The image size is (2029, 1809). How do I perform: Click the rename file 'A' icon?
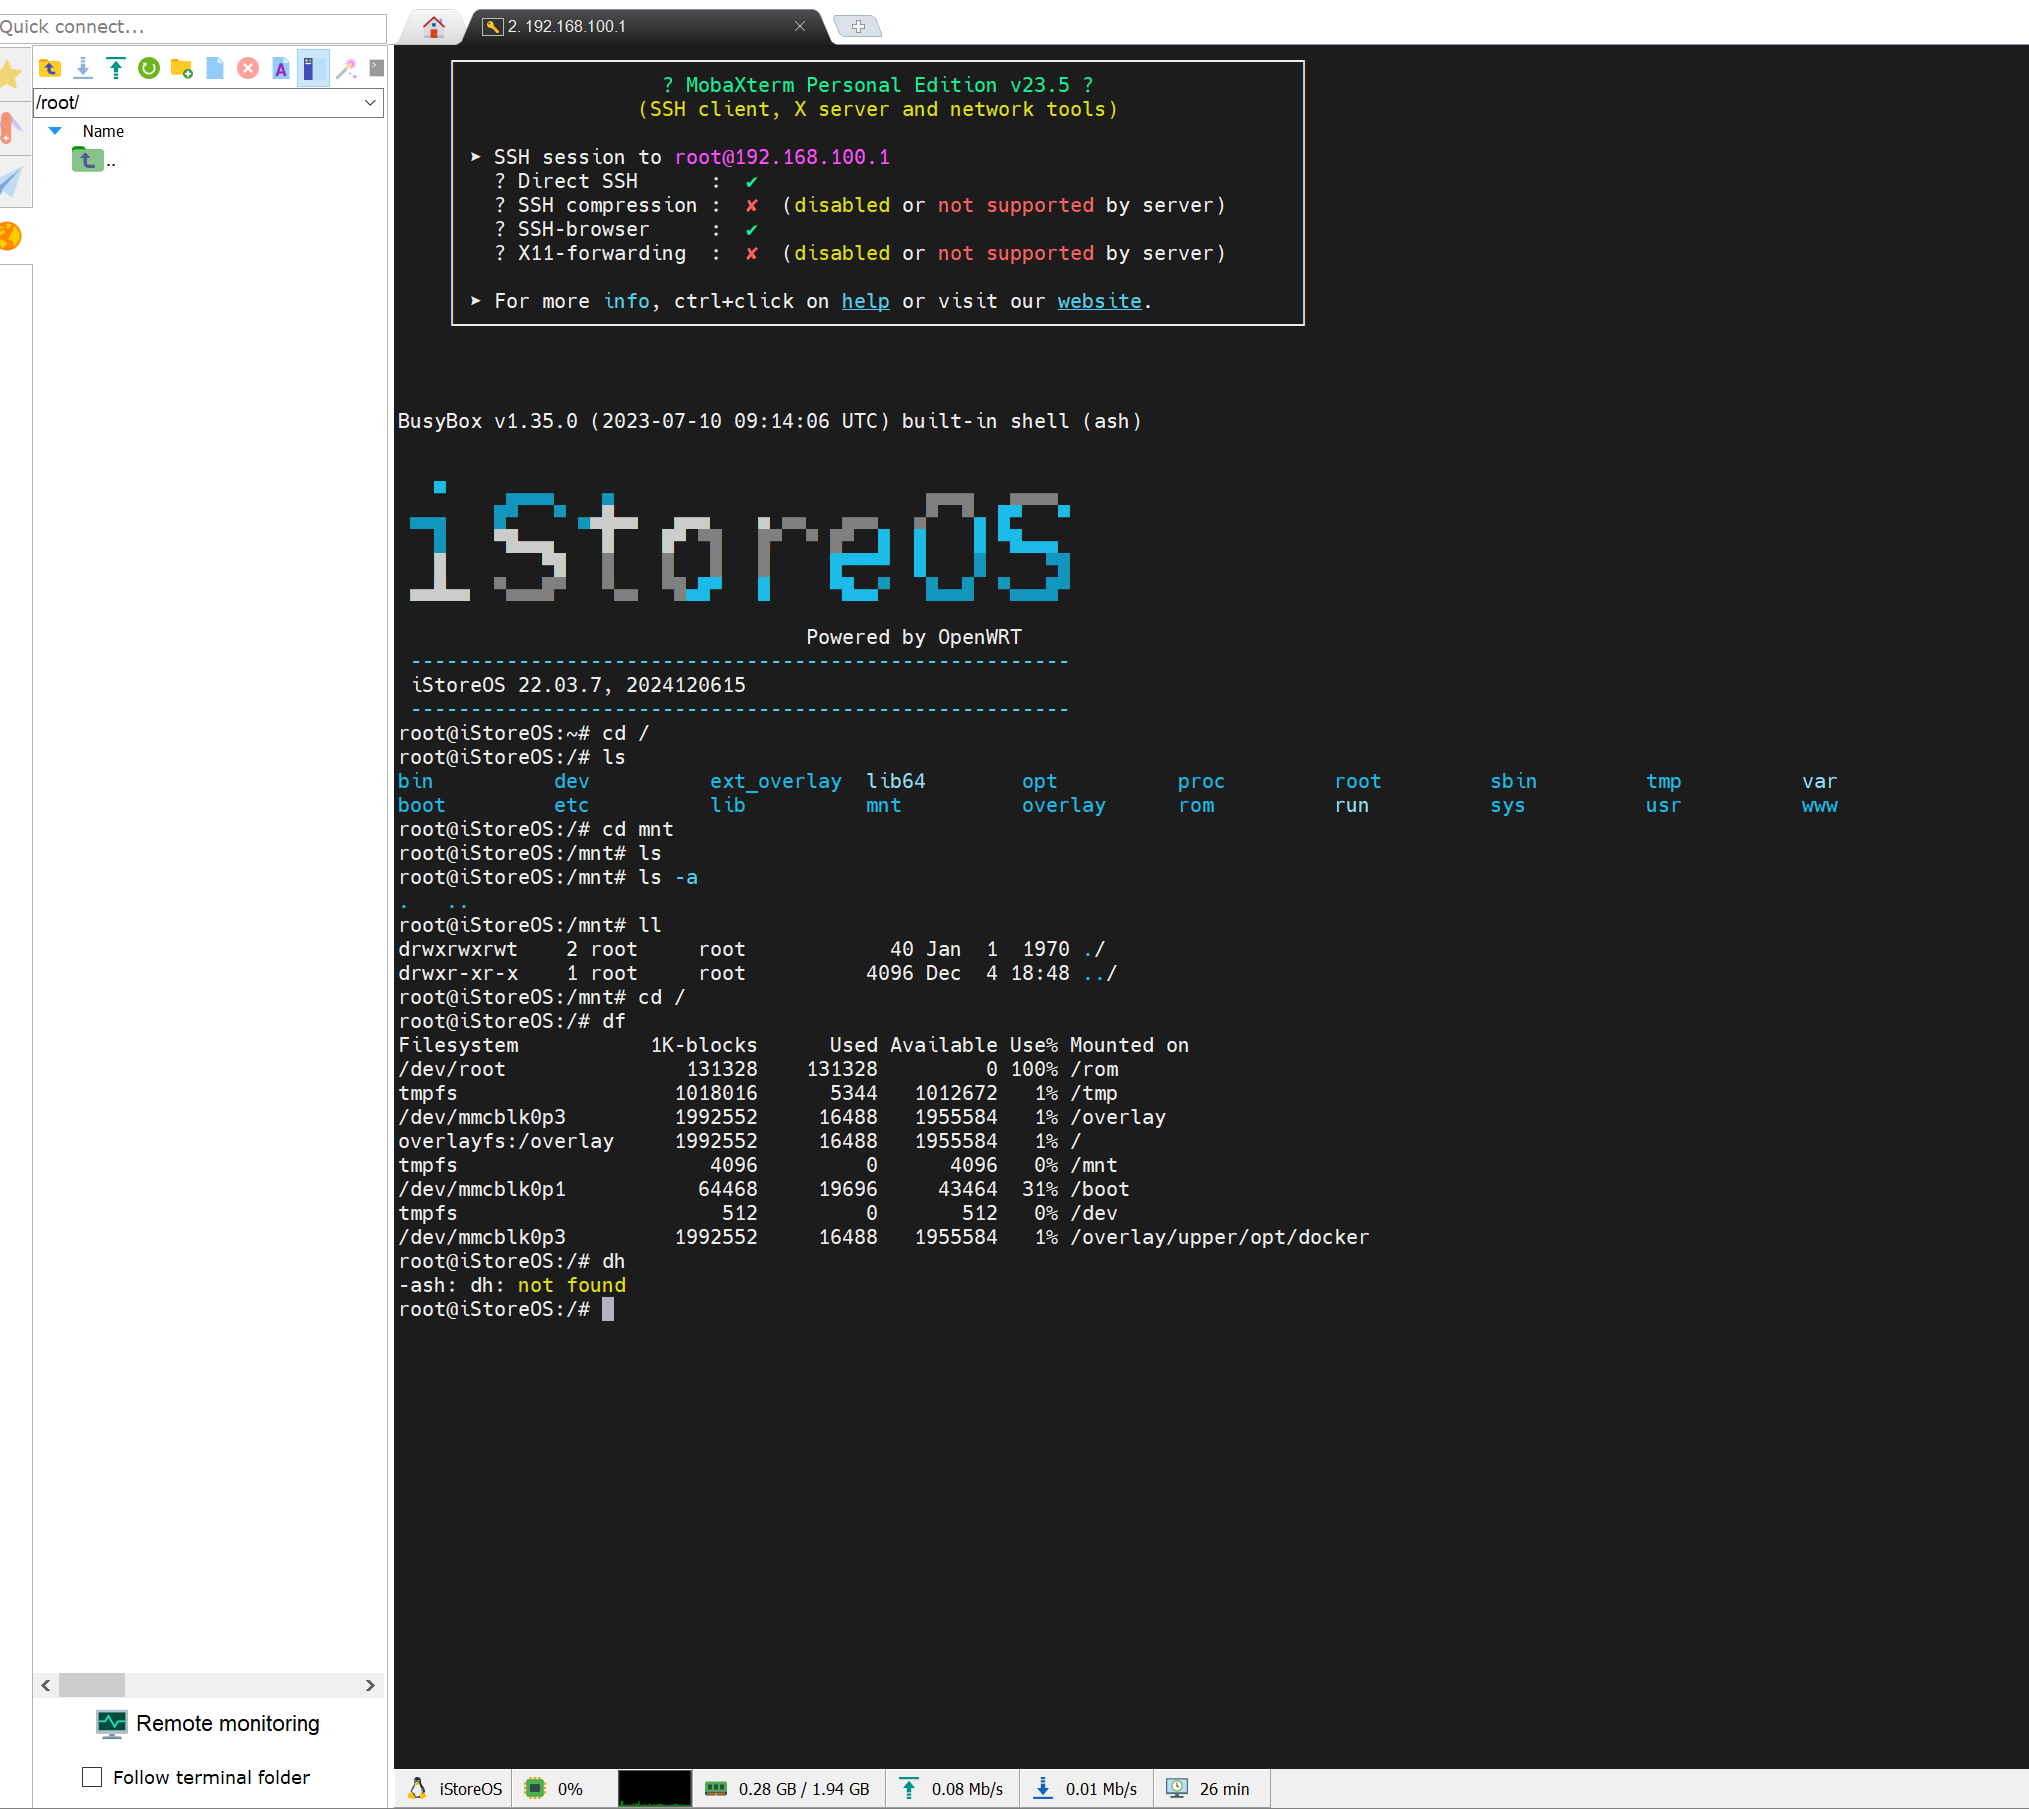tap(281, 68)
